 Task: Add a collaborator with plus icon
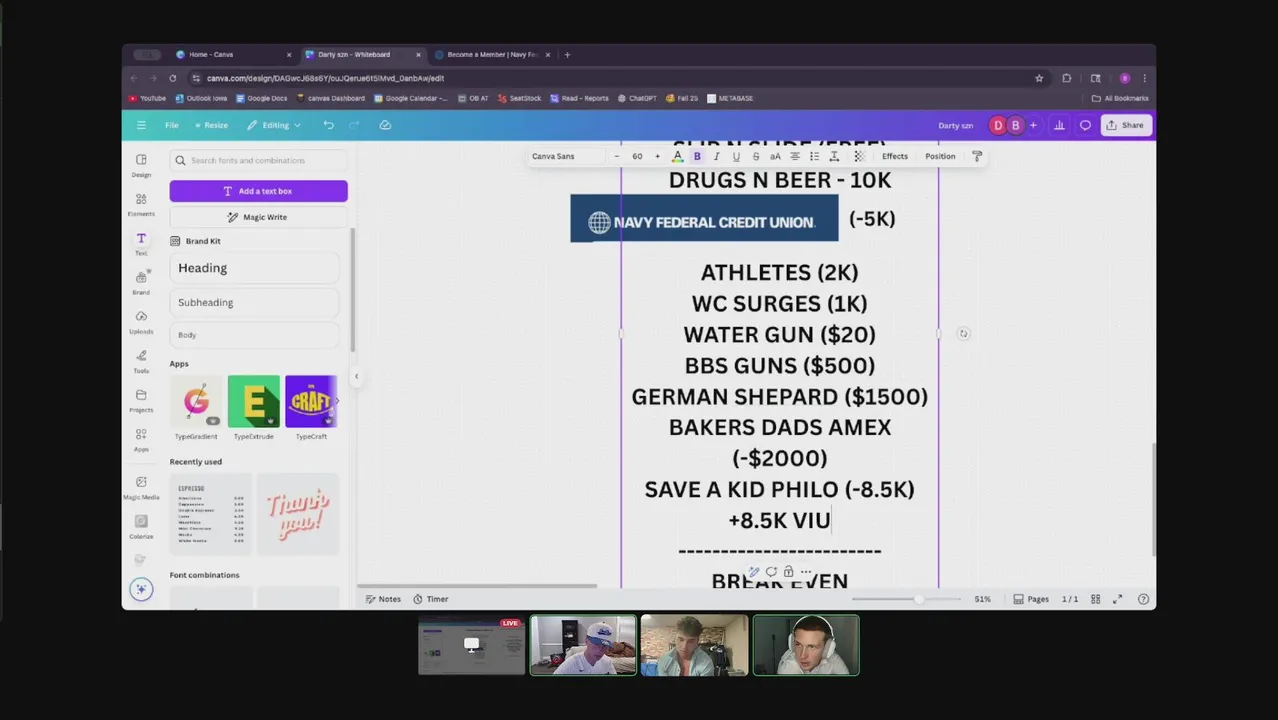tap(1033, 125)
